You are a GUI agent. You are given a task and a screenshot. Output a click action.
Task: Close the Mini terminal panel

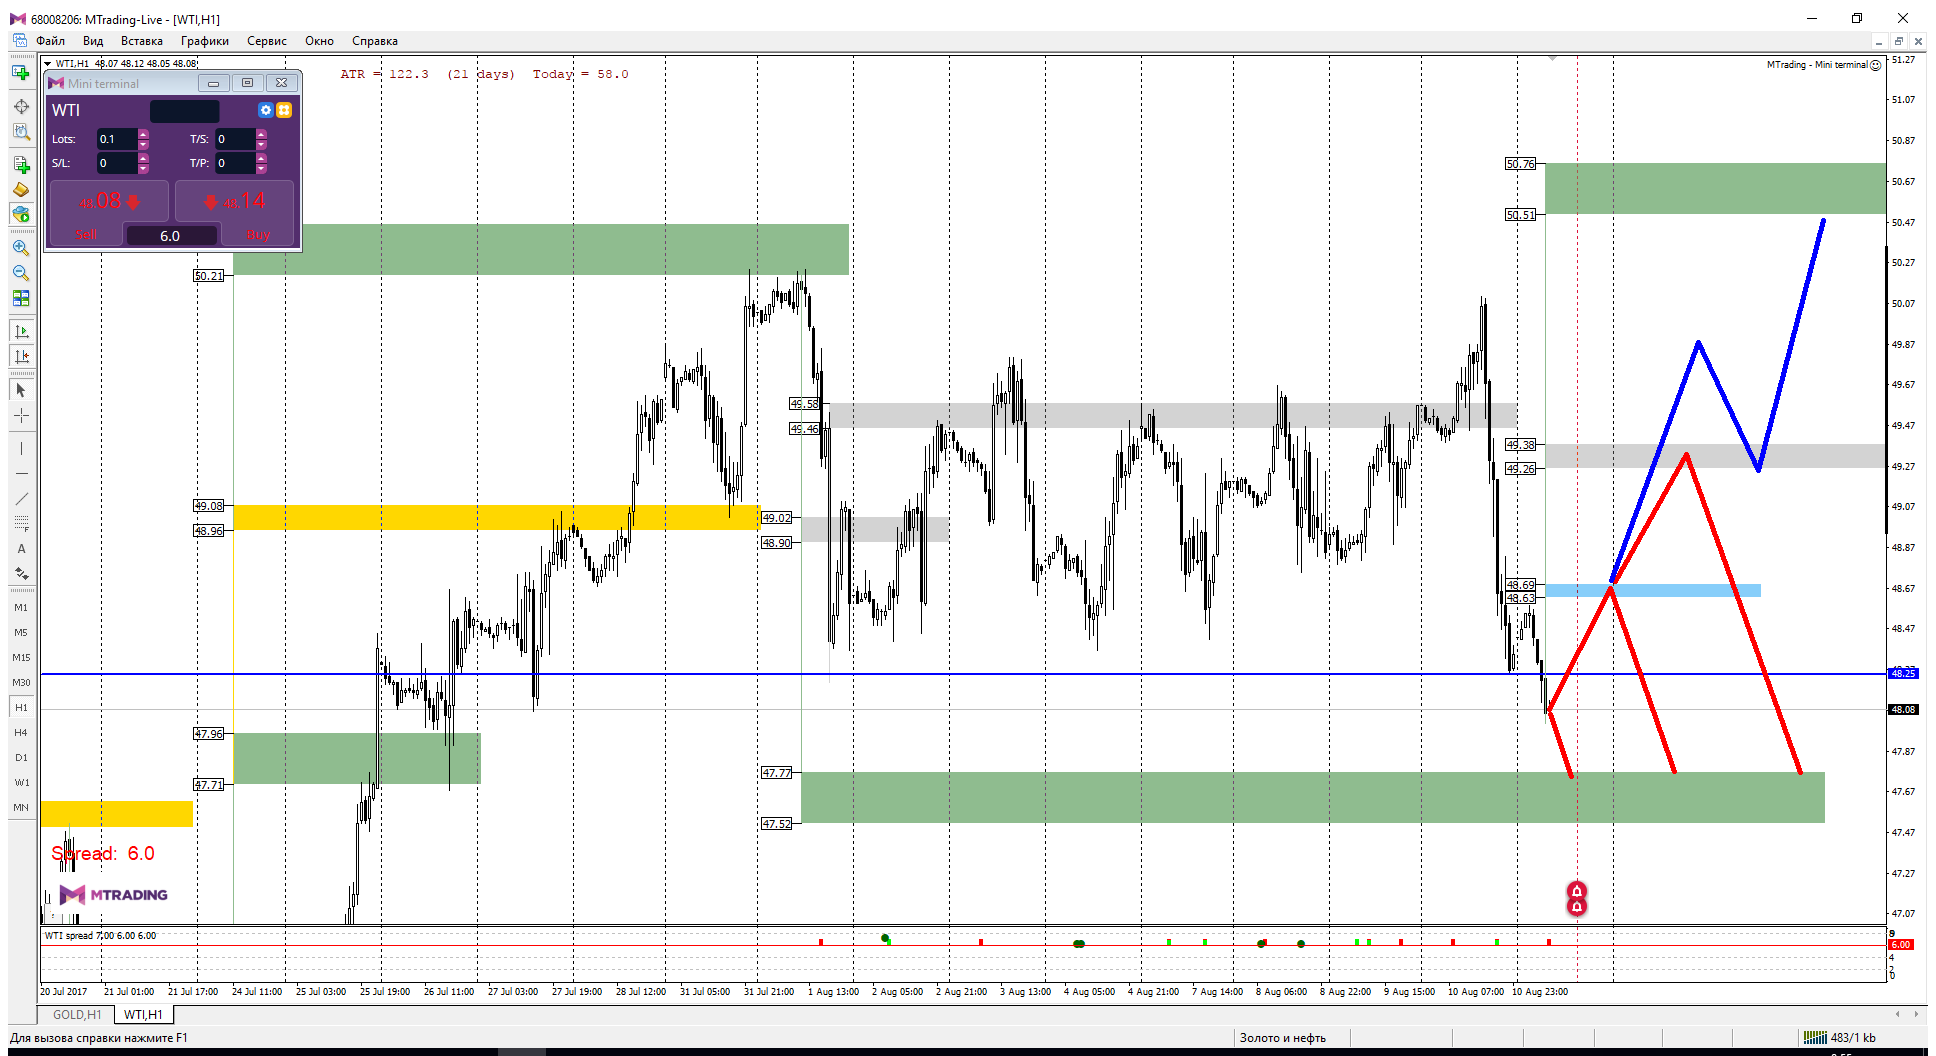click(x=282, y=83)
